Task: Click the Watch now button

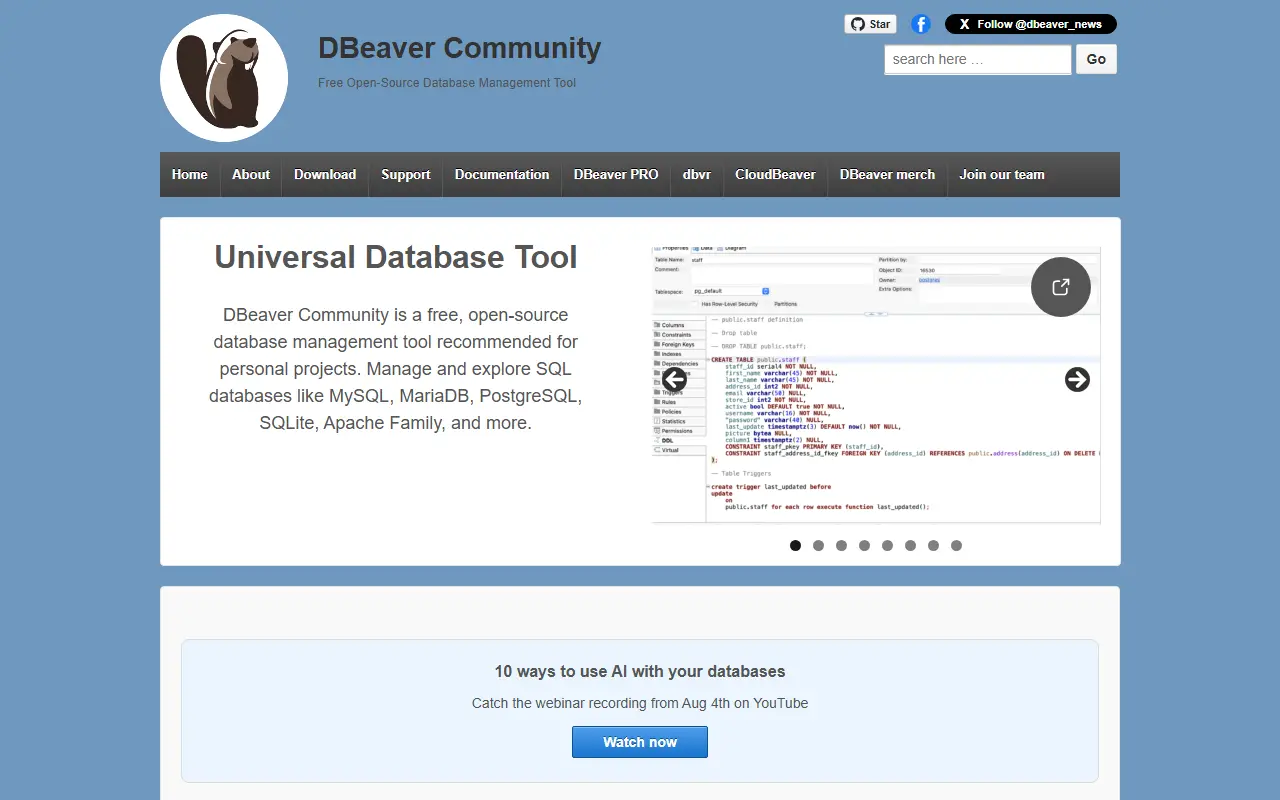Action: (x=640, y=742)
